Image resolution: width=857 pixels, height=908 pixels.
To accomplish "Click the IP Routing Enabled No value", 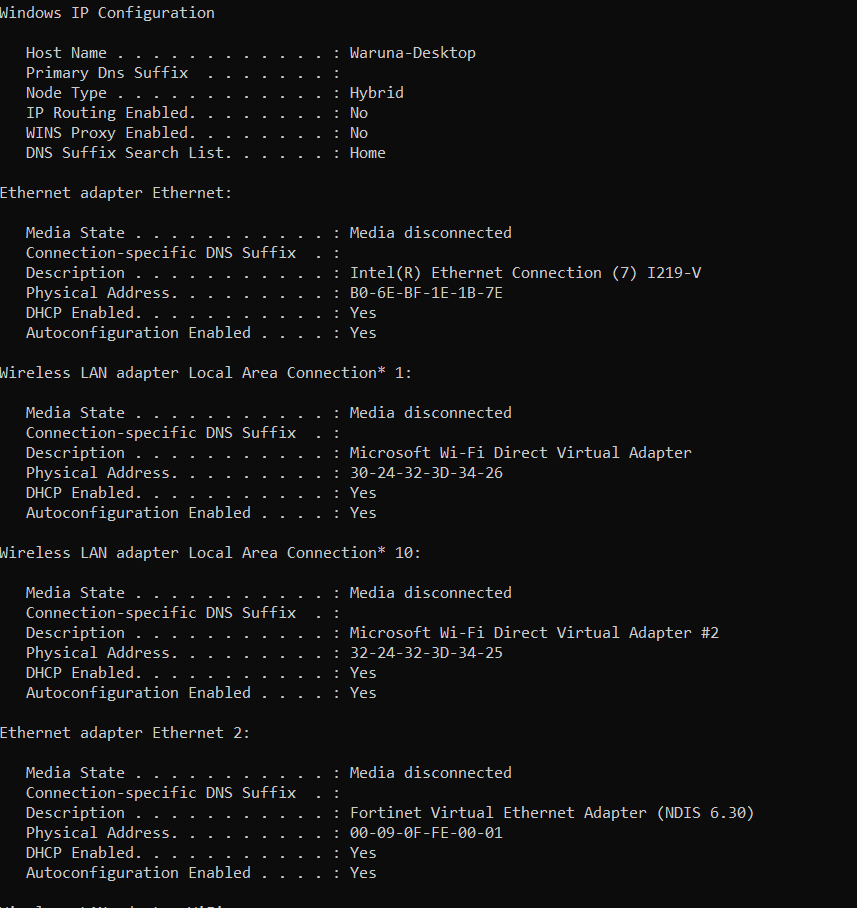I will coord(358,113).
